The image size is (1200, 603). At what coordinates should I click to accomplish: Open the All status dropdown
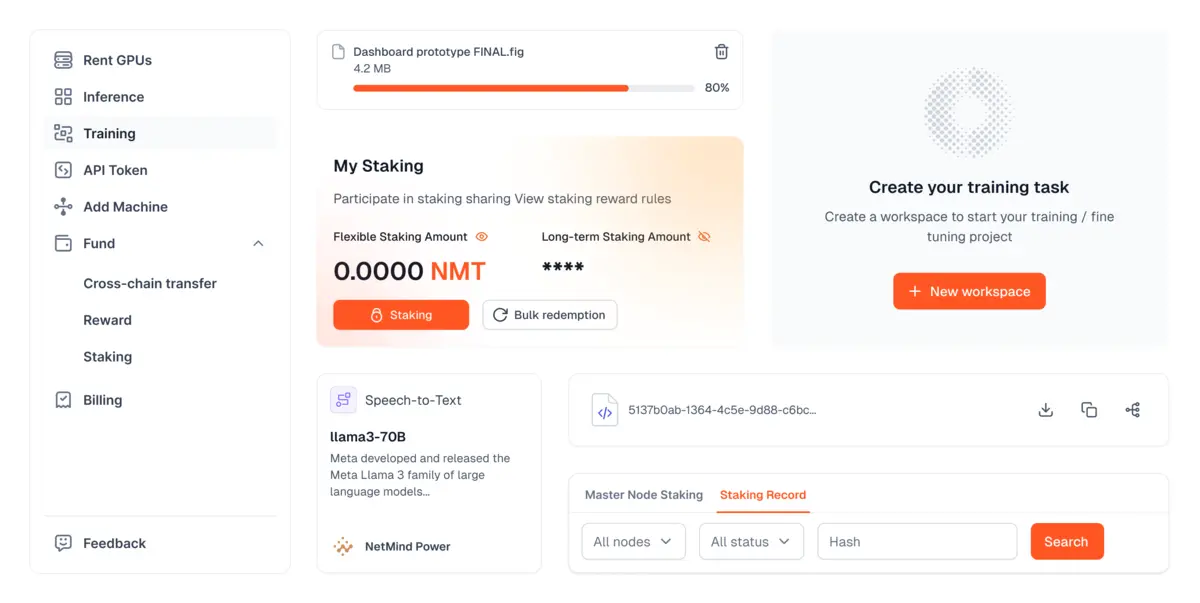750,542
